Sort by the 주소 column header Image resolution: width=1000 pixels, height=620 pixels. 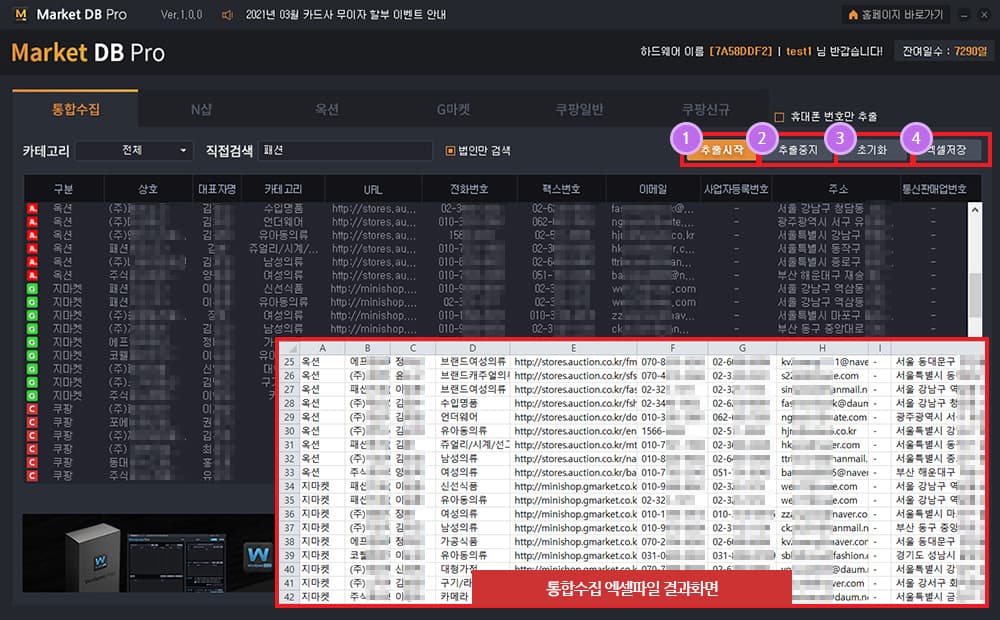pyautogui.click(x=838, y=189)
